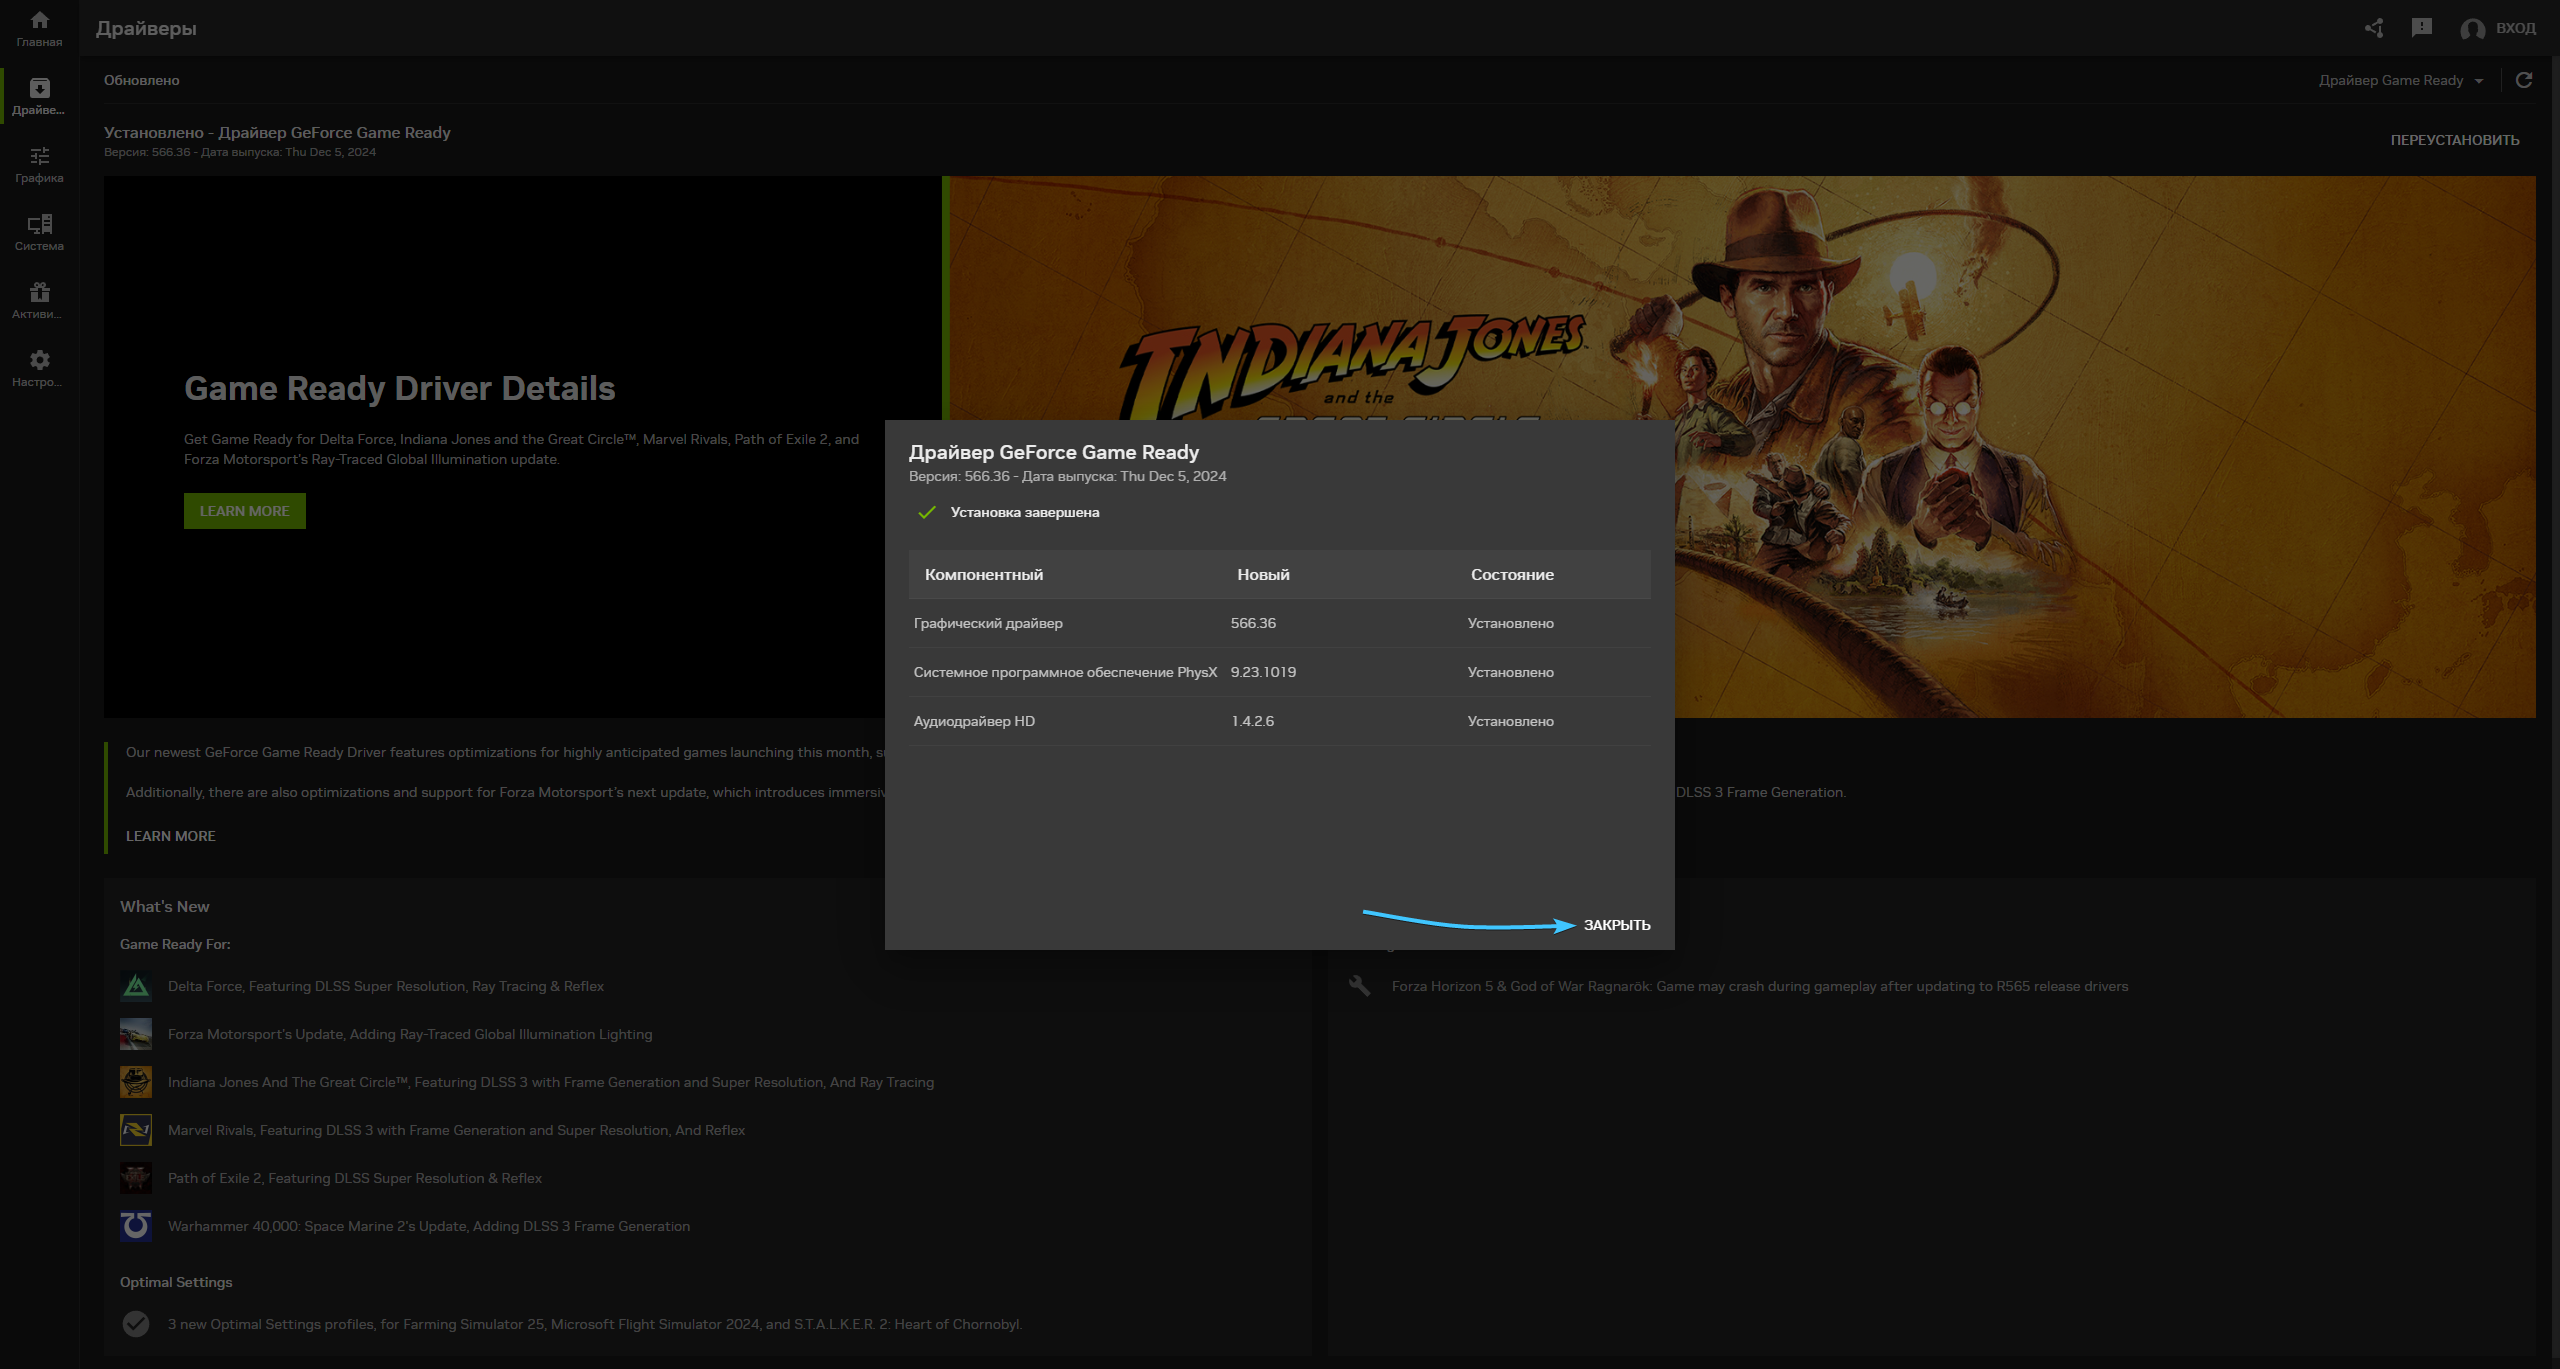
Task: Open the Активи... gift sidebar section
Action: coord(39,300)
